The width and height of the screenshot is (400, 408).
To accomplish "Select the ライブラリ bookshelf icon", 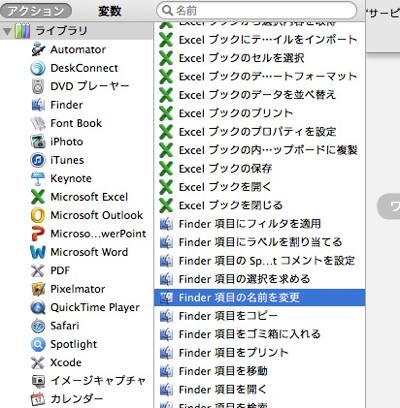I will [x=23, y=31].
